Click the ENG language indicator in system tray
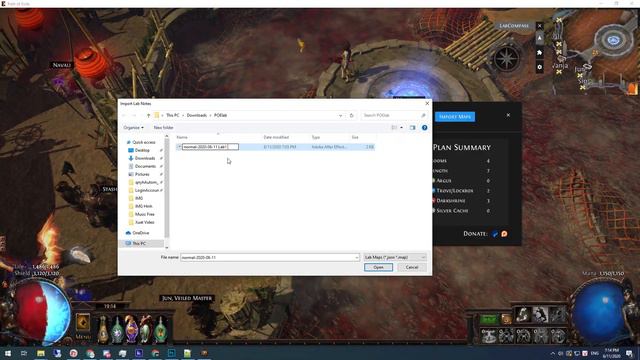This screenshot has height=360, width=640. point(595,353)
